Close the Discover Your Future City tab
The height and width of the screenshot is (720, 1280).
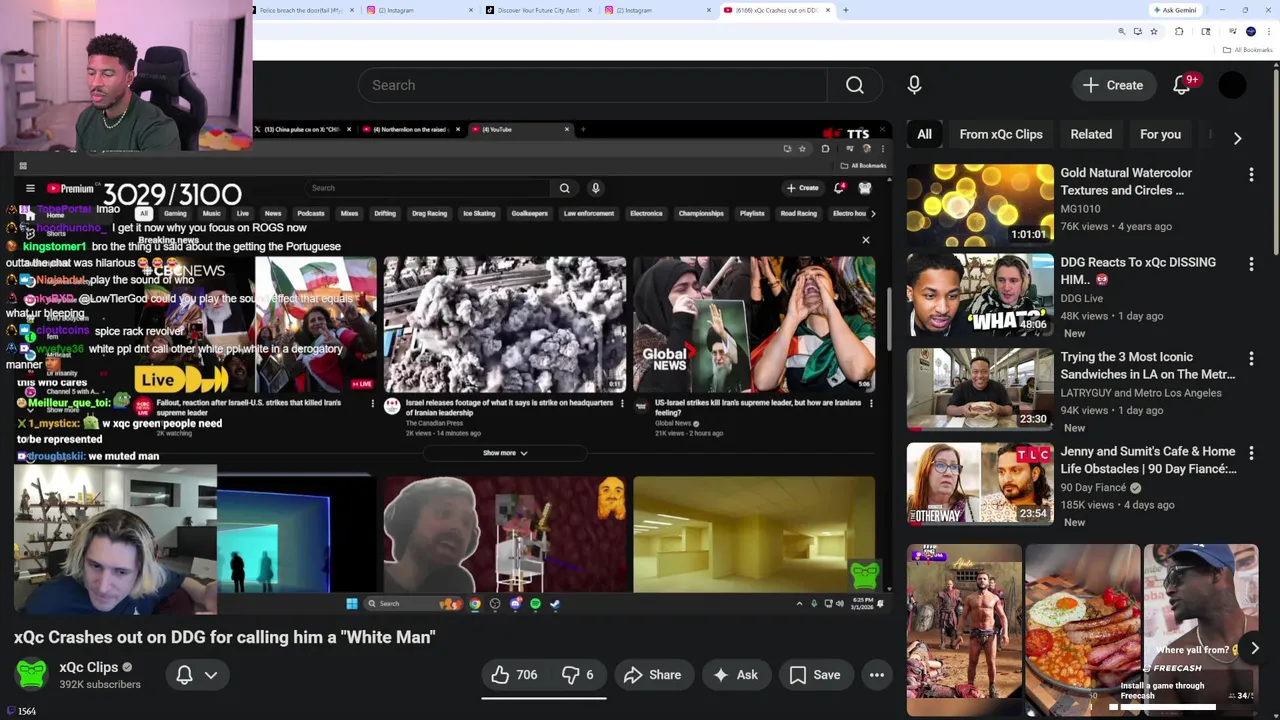[x=590, y=10]
